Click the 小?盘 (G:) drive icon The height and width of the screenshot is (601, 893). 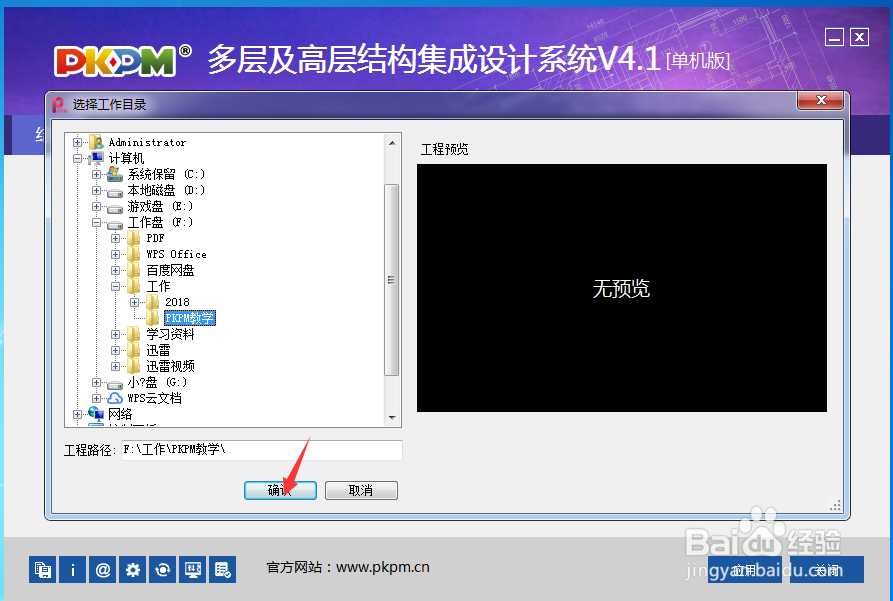[x=115, y=383]
